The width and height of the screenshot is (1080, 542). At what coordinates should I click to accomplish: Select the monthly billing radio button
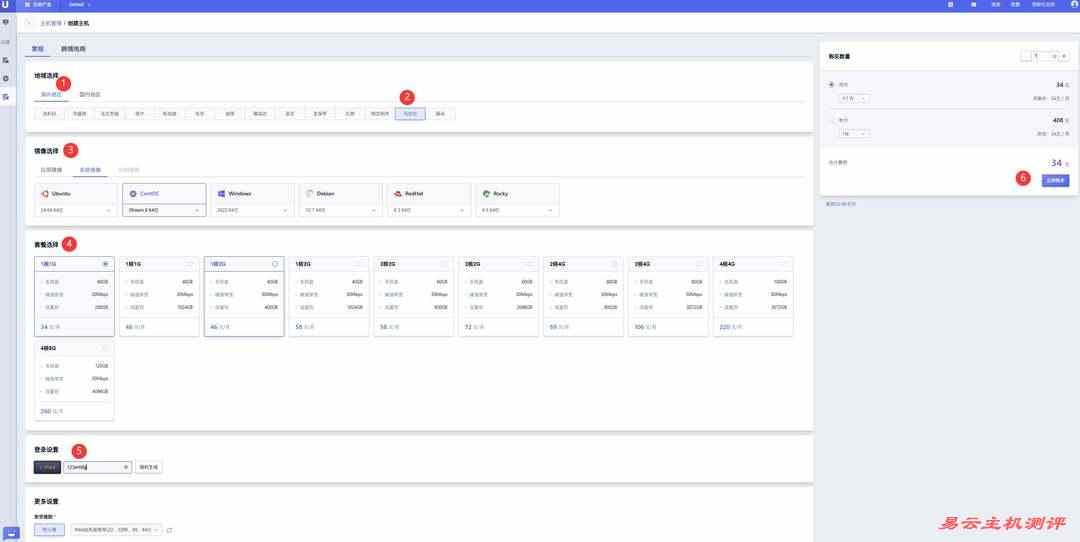click(x=832, y=85)
